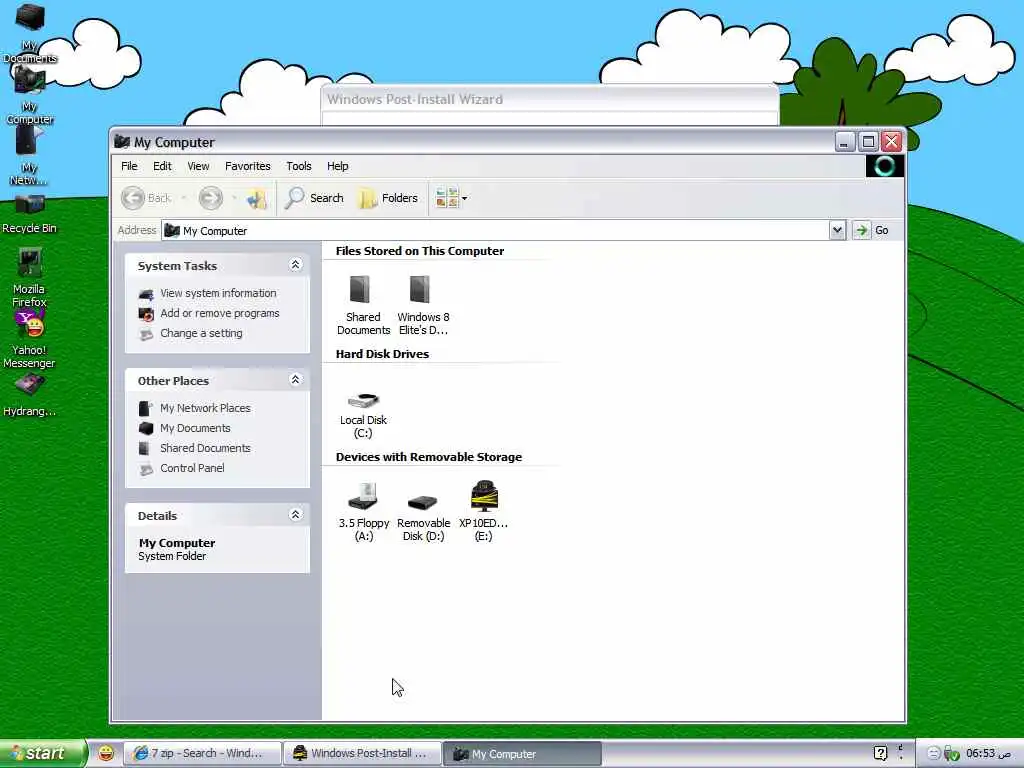Open Shared Documents in Other Places
Screen dimensions: 1024x768
coord(205,448)
